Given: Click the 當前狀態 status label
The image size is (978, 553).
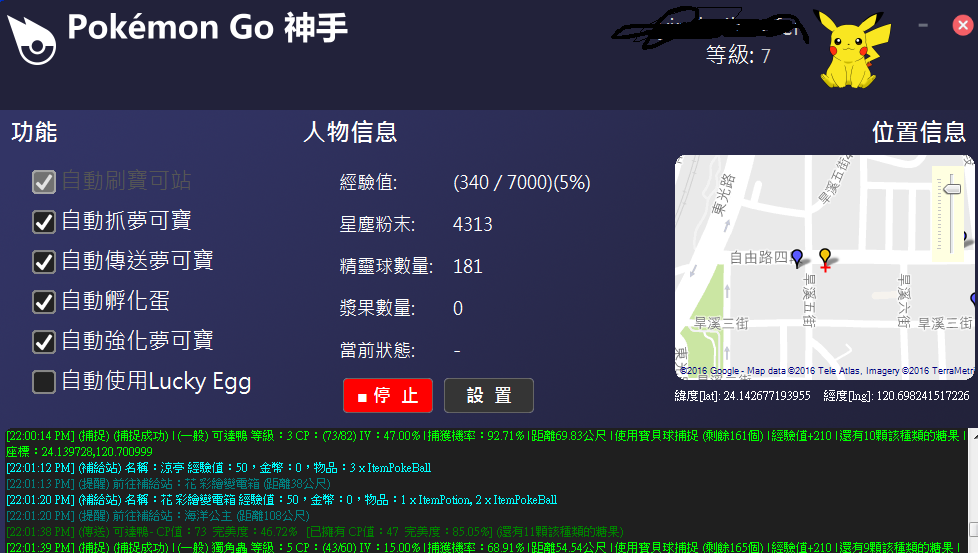Looking at the screenshot, I should [x=377, y=350].
